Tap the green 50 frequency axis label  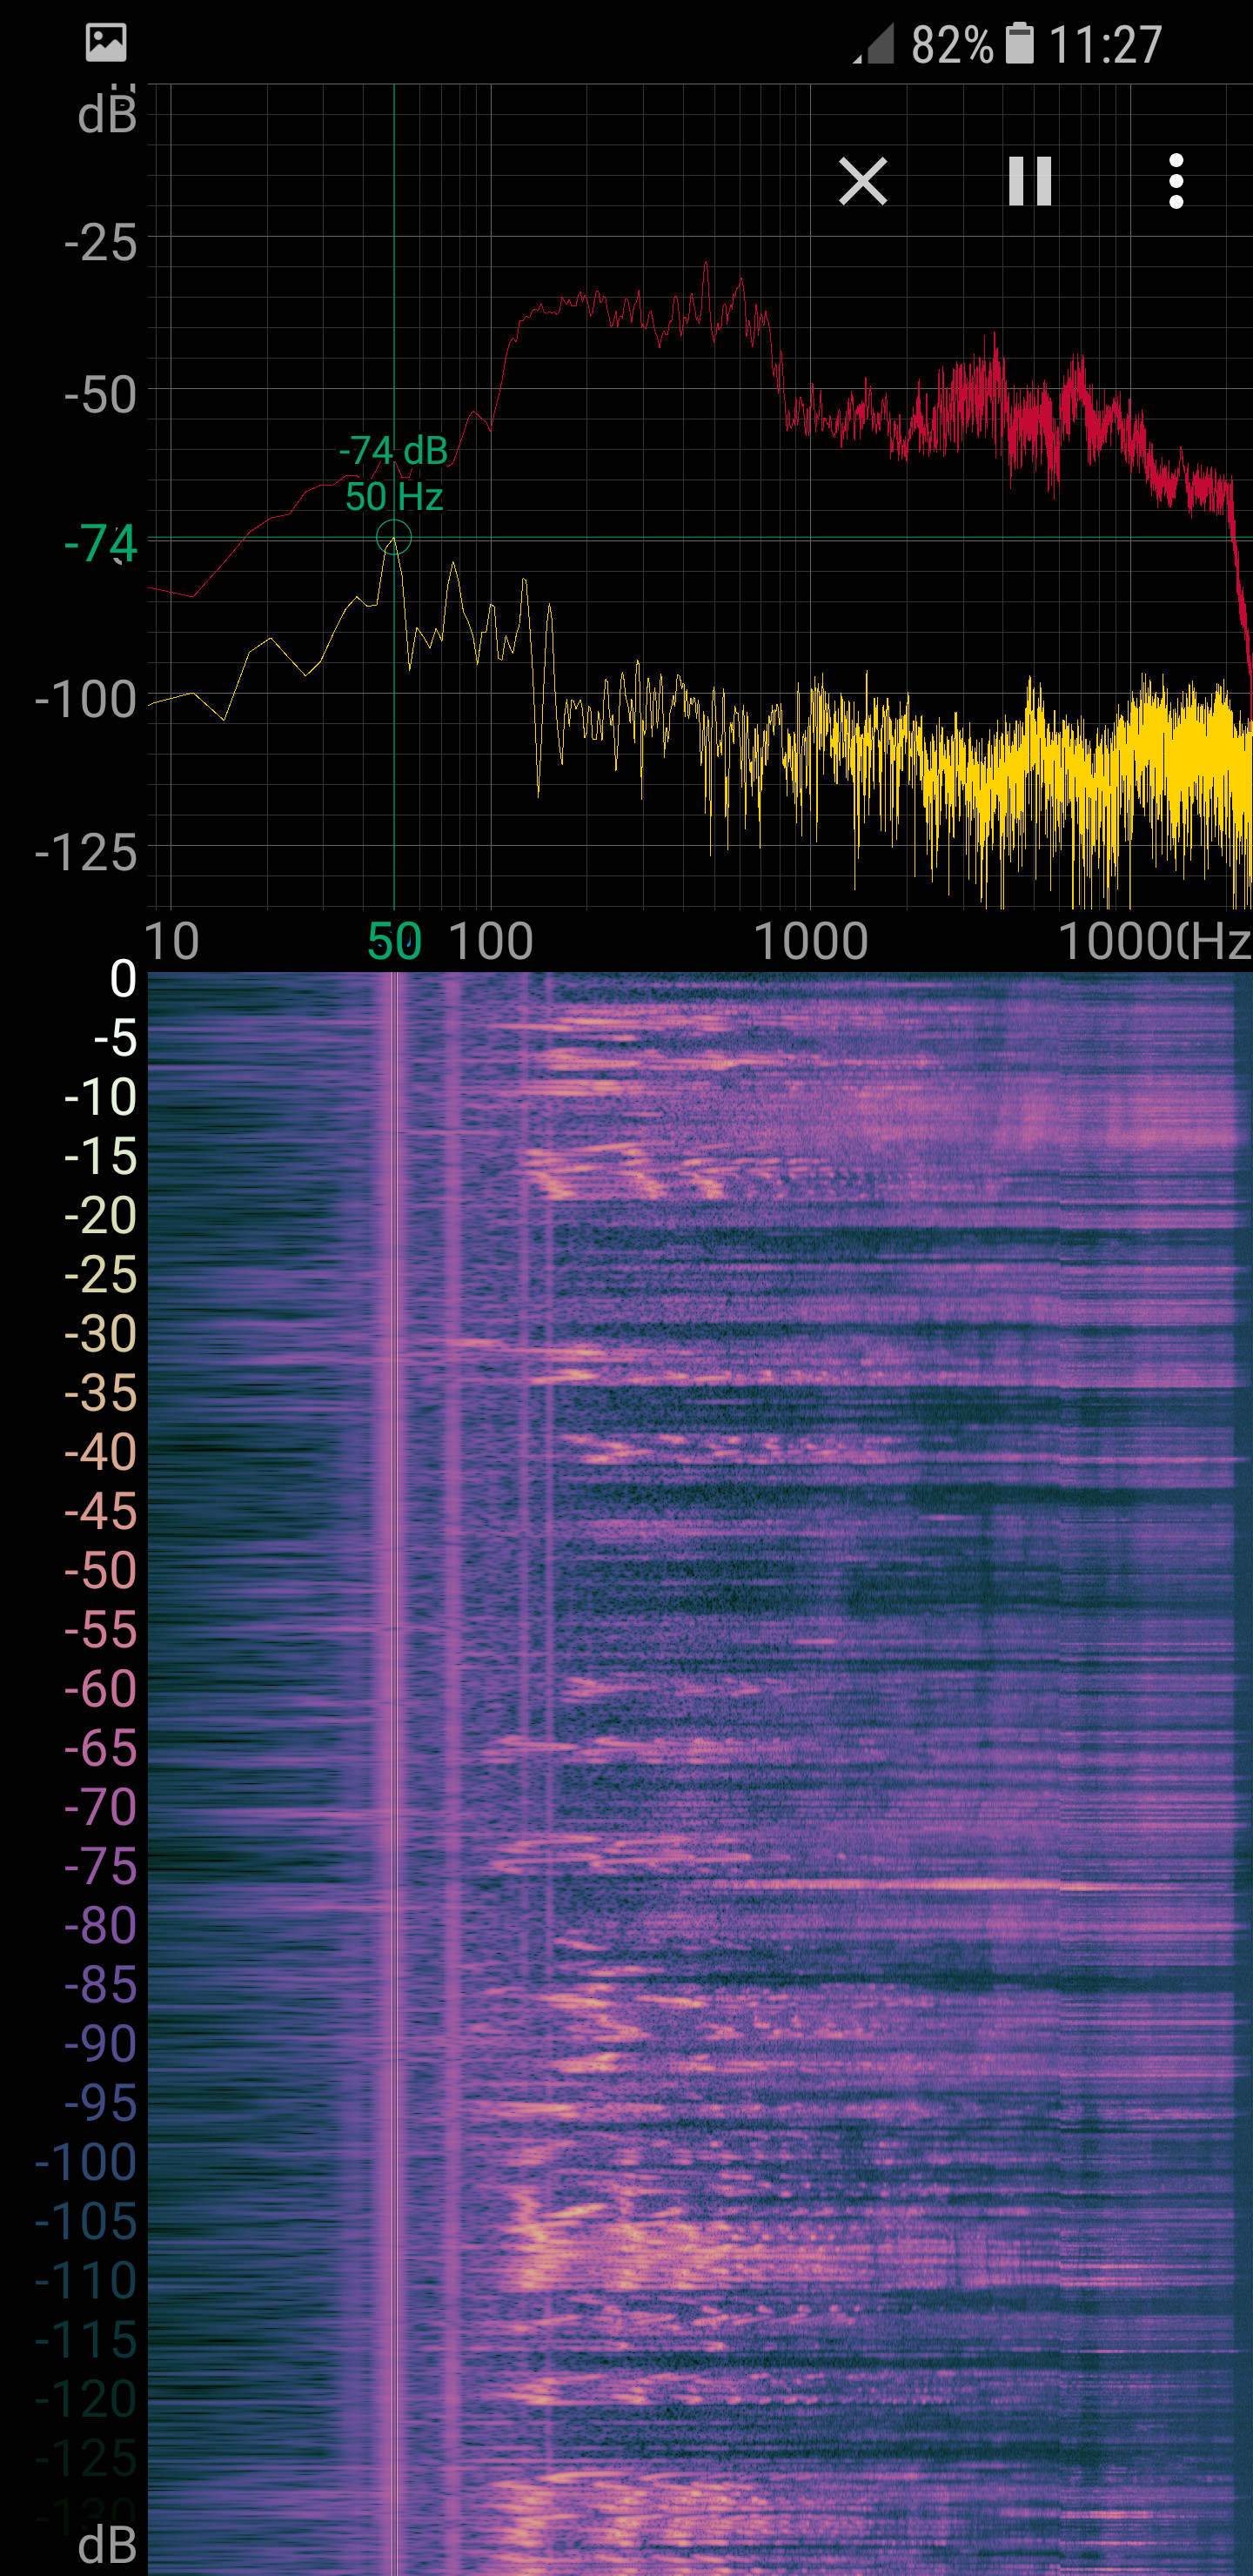[393, 941]
